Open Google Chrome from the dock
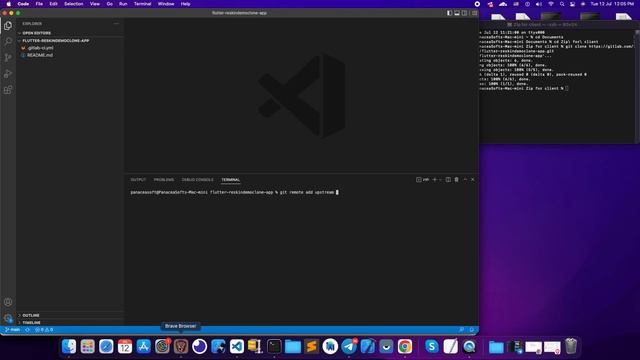The width and height of the screenshot is (640, 360). click(405, 347)
